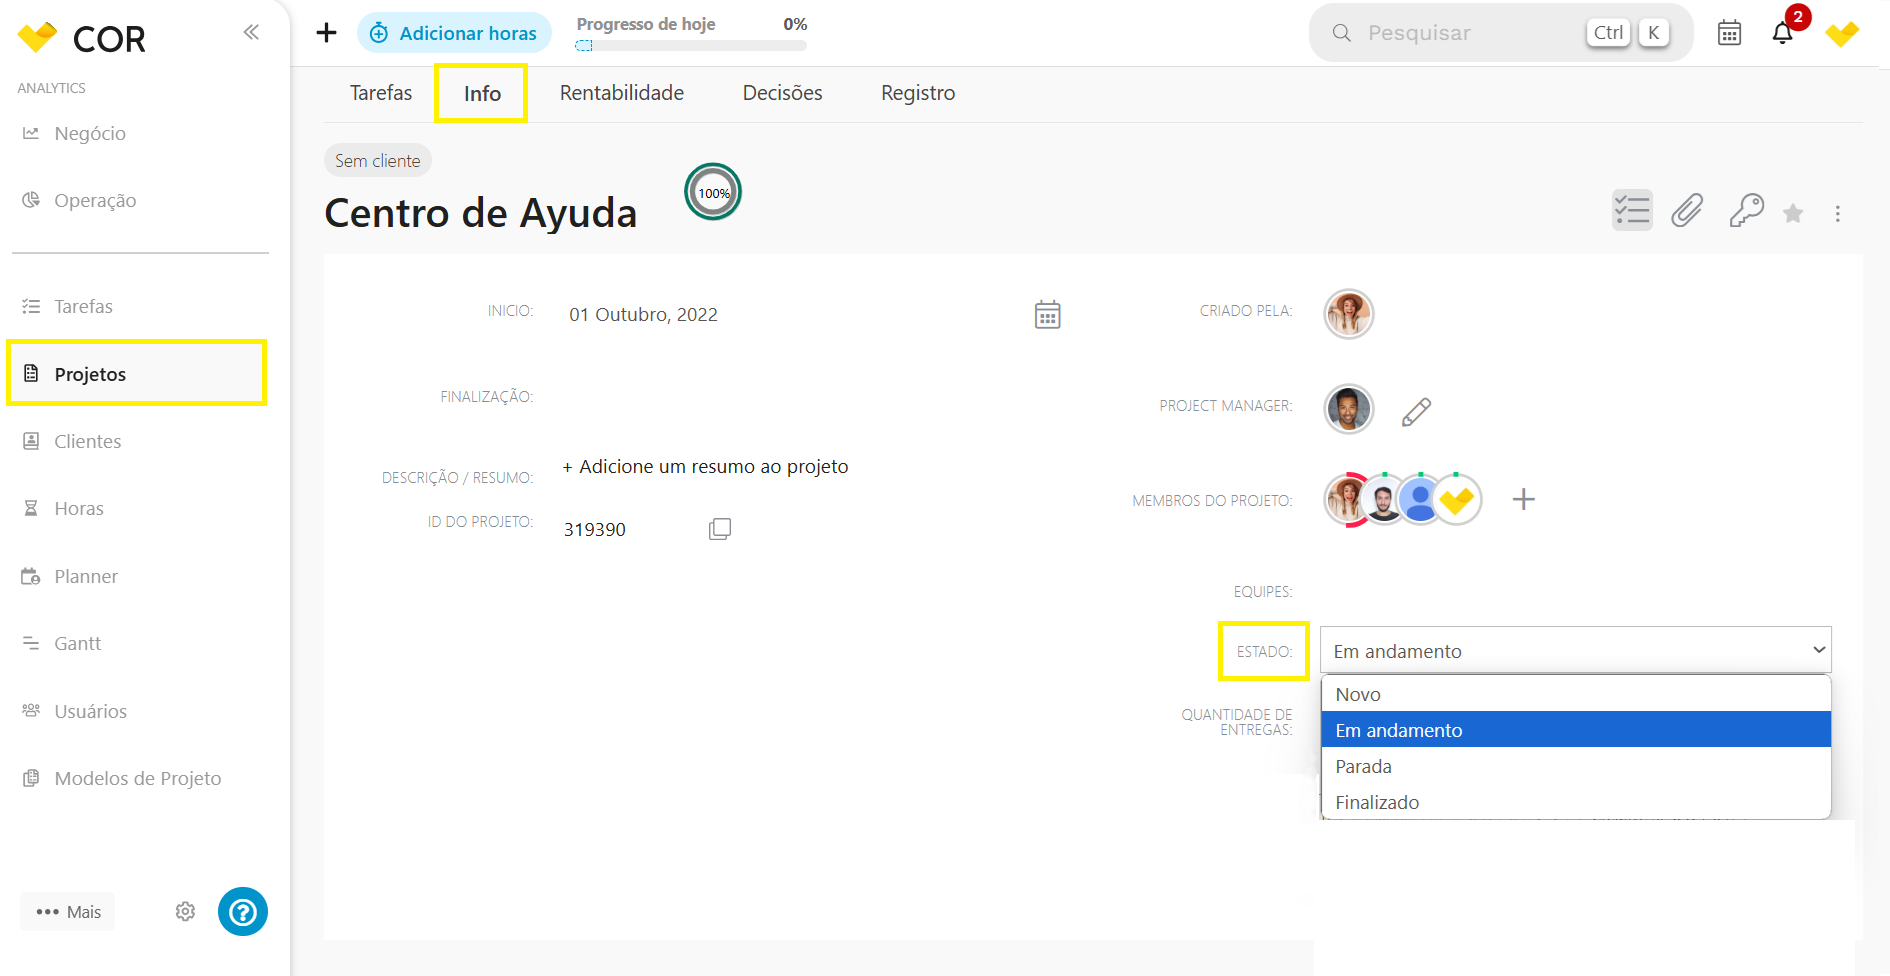
Task: Switch to the Info tab
Action: pyautogui.click(x=482, y=93)
